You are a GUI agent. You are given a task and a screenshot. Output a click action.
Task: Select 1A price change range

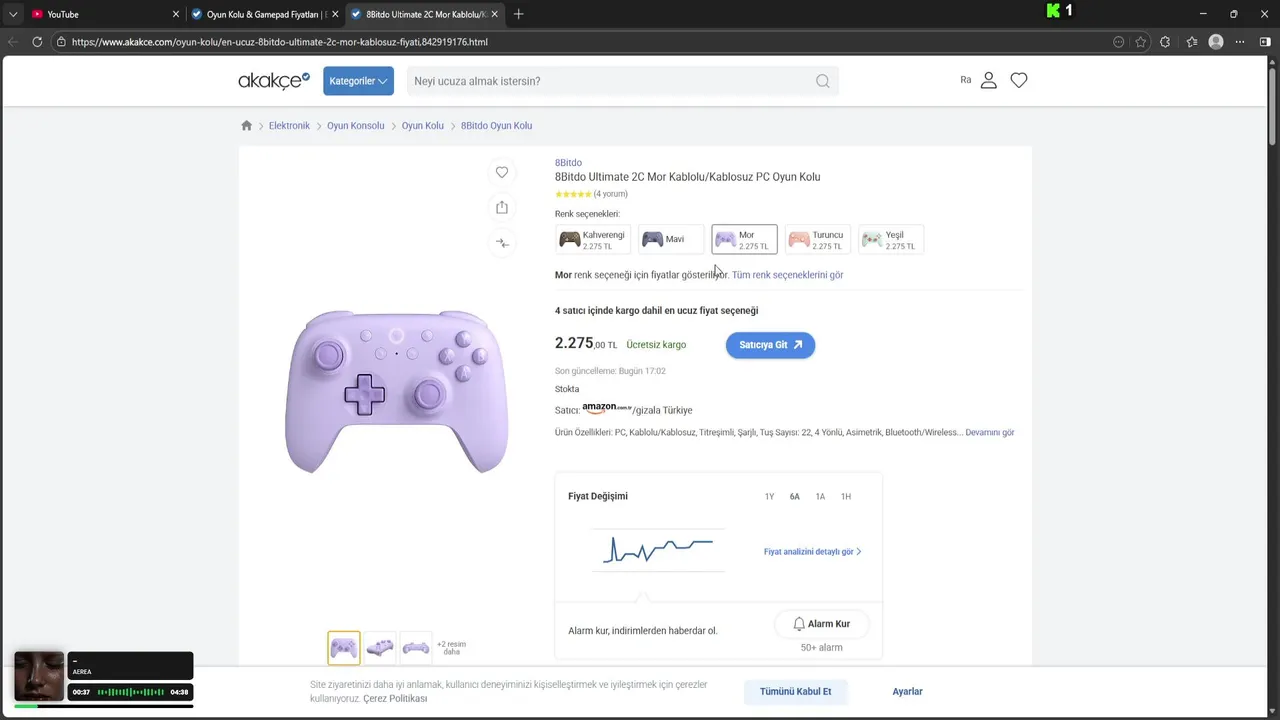[x=820, y=497]
